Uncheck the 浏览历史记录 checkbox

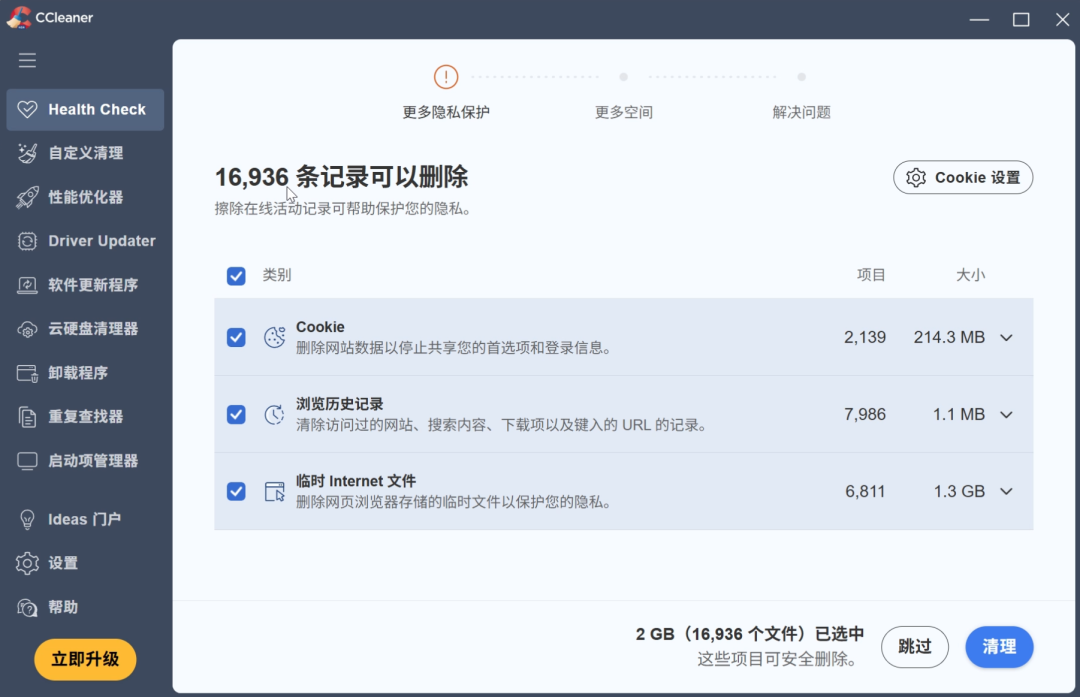click(x=236, y=414)
